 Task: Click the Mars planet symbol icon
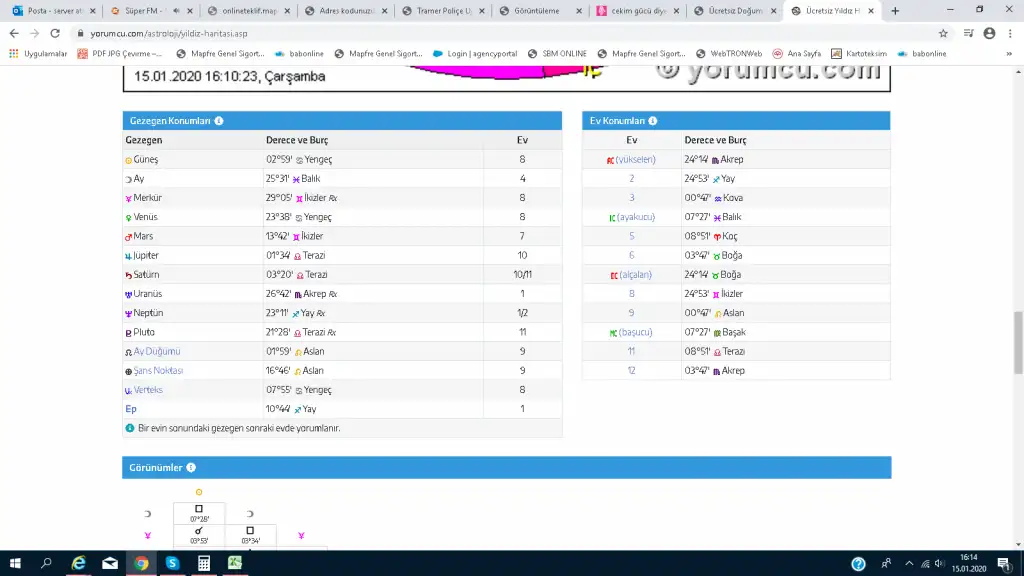click(128, 236)
